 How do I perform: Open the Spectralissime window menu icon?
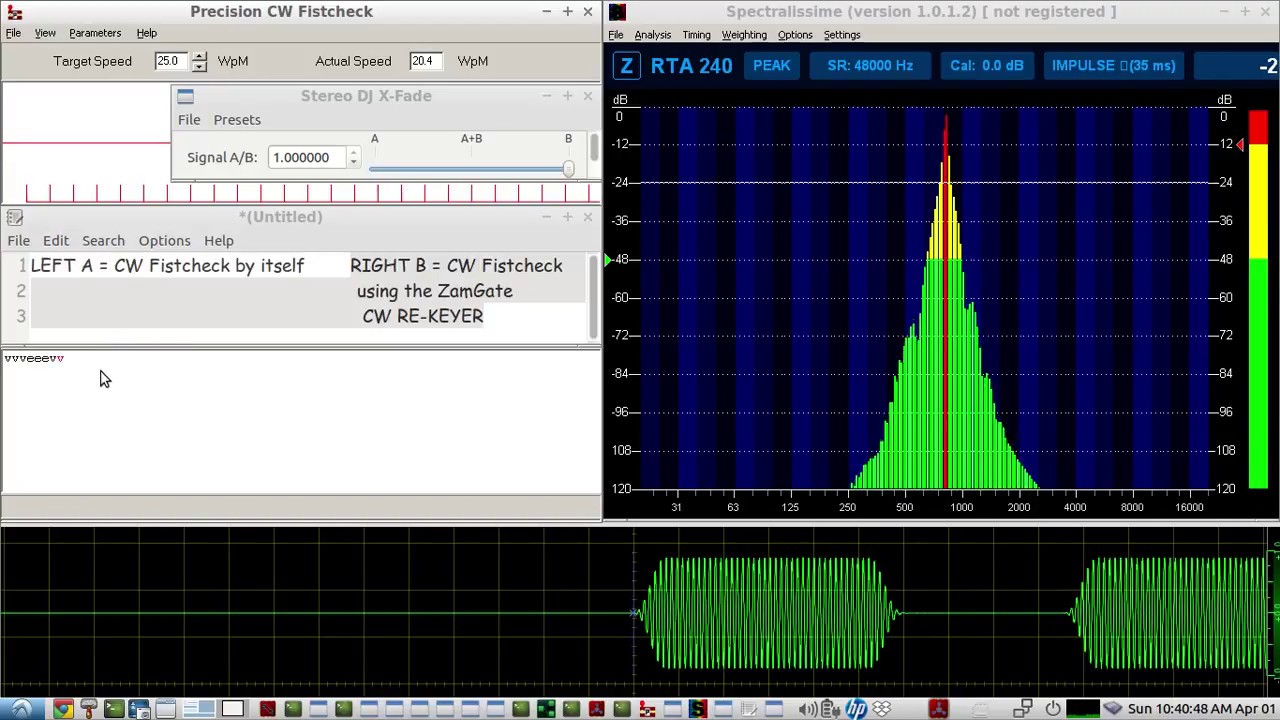click(x=617, y=12)
